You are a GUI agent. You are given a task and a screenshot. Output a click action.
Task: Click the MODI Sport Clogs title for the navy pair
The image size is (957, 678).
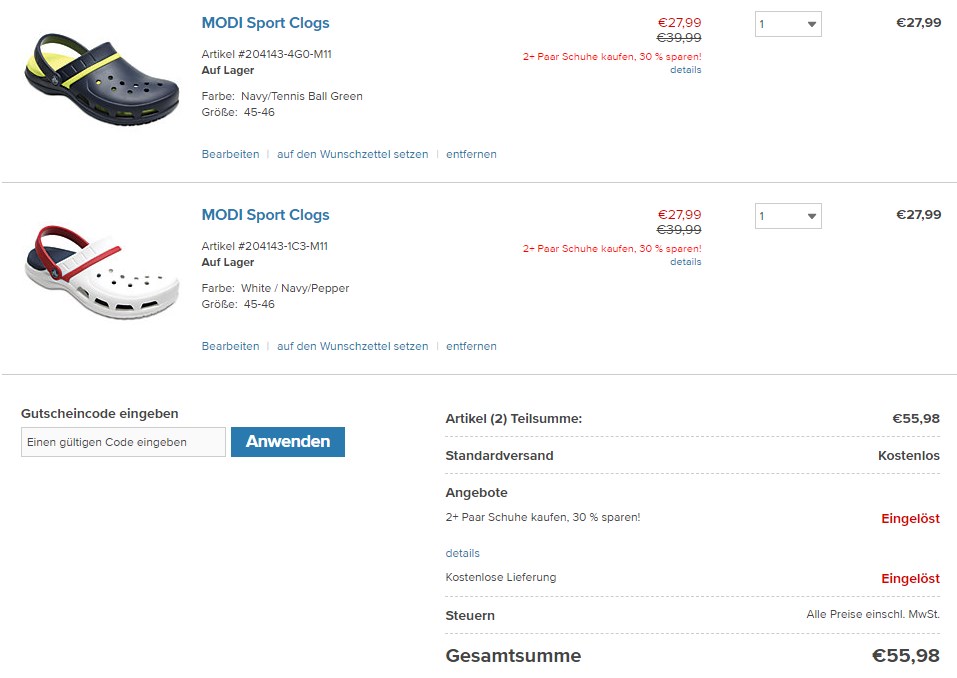click(265, 23)
